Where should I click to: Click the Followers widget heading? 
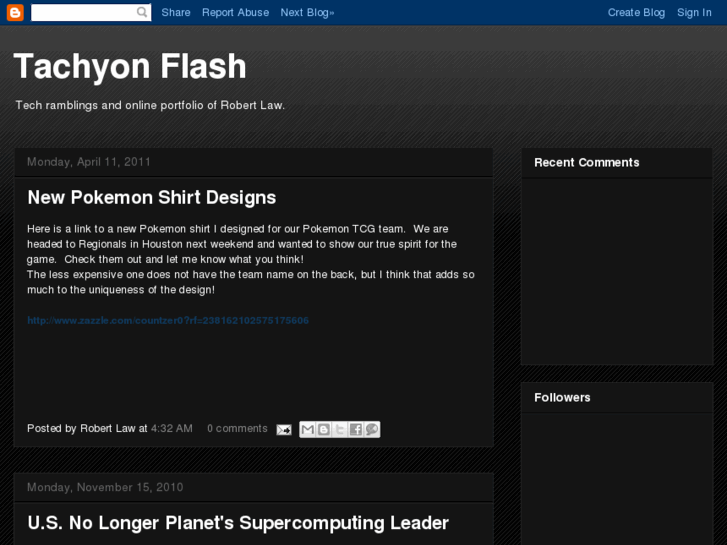click(562, 398)
